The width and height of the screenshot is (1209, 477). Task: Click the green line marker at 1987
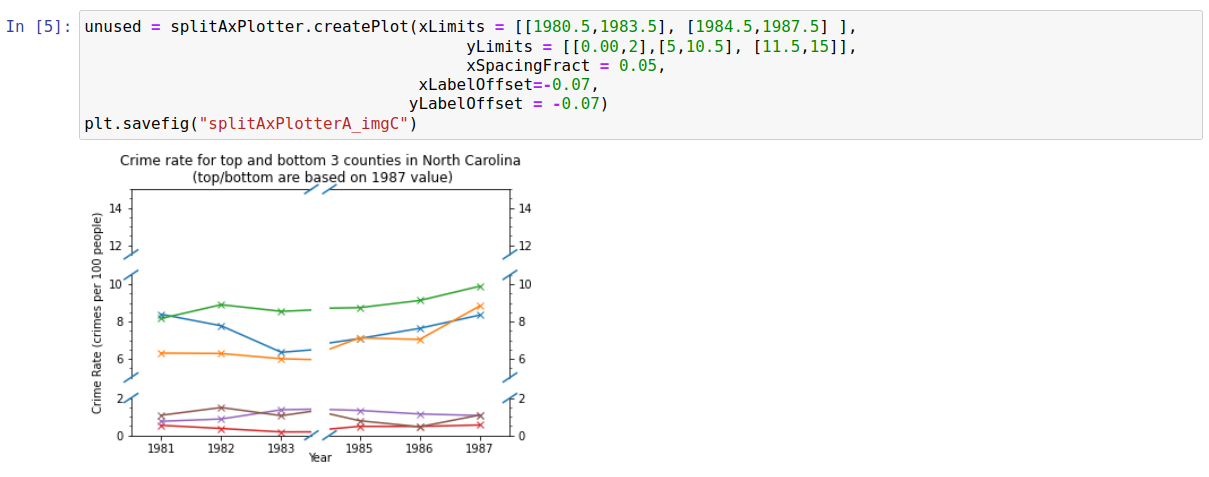point(479,286)
